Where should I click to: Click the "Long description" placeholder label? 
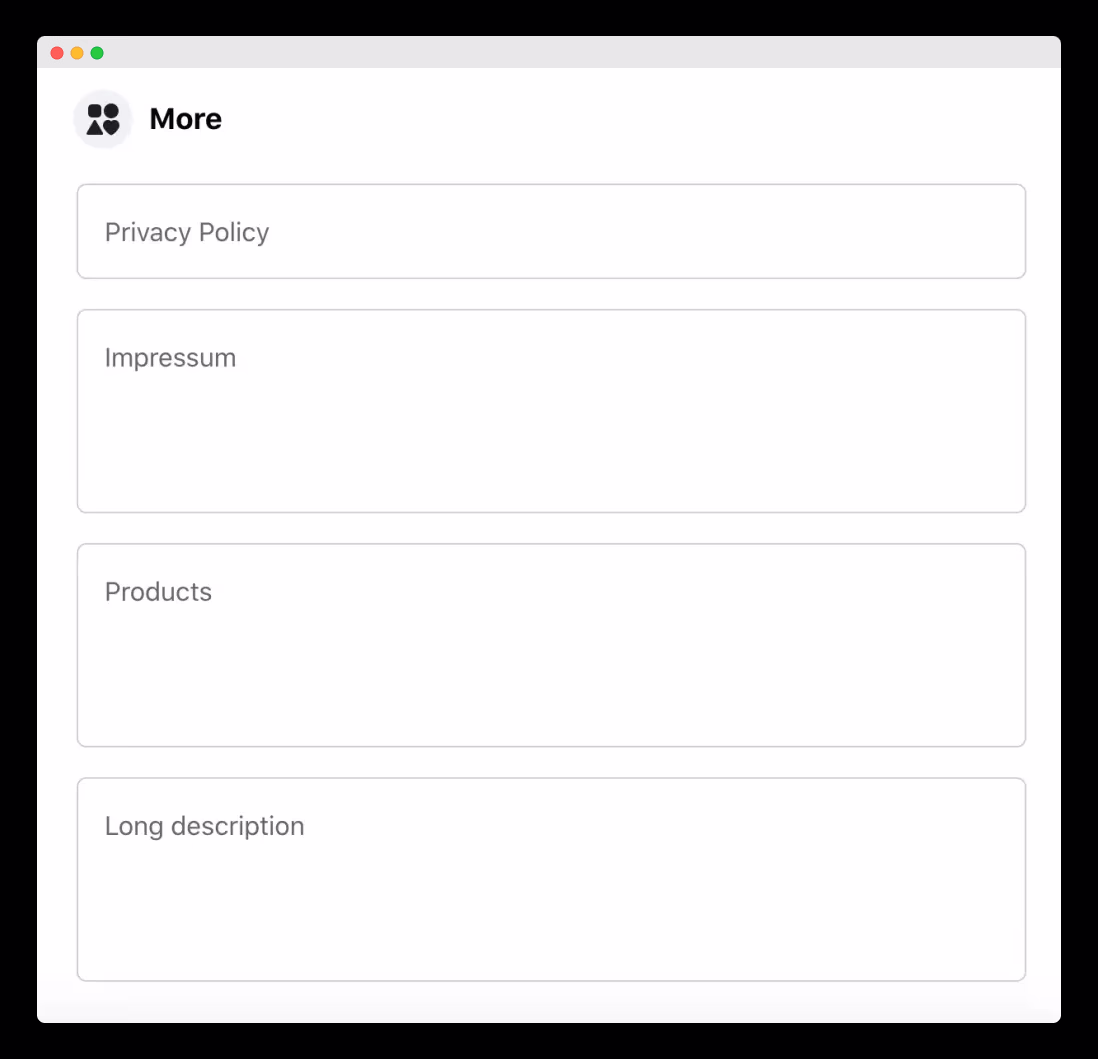(204, 826)
